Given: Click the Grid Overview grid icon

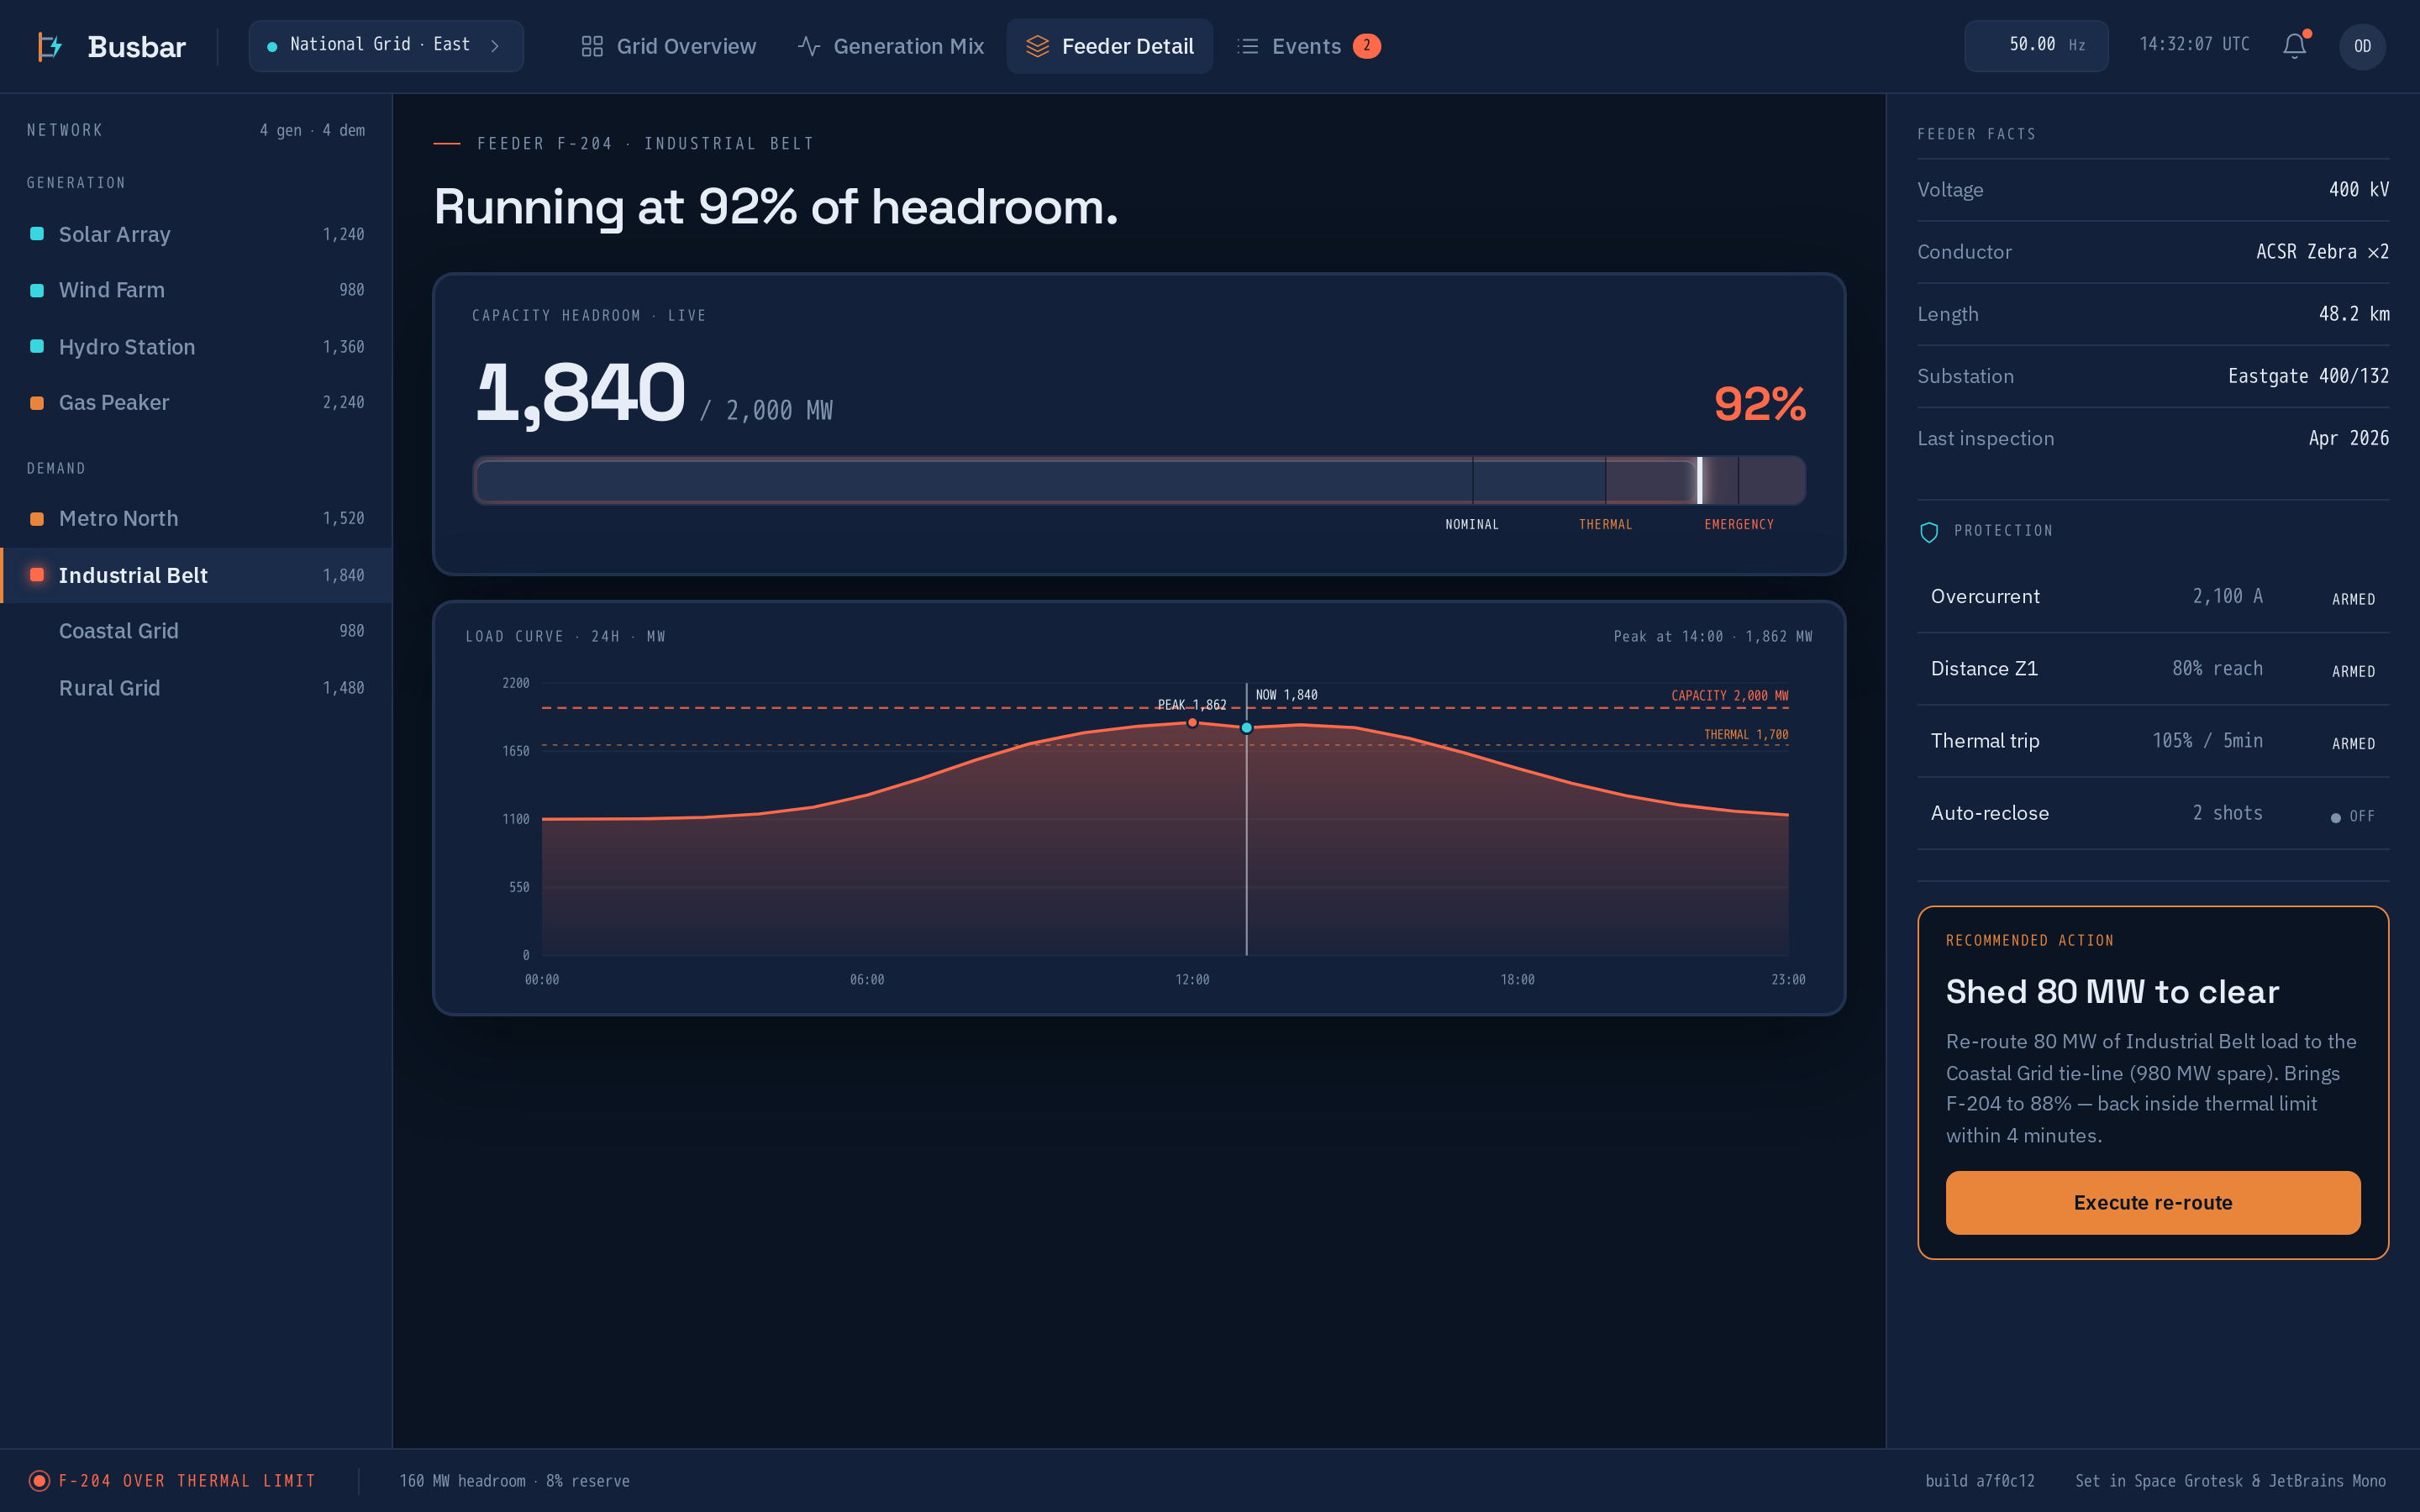Looking at the screenshot, I should tap(592, 47).
